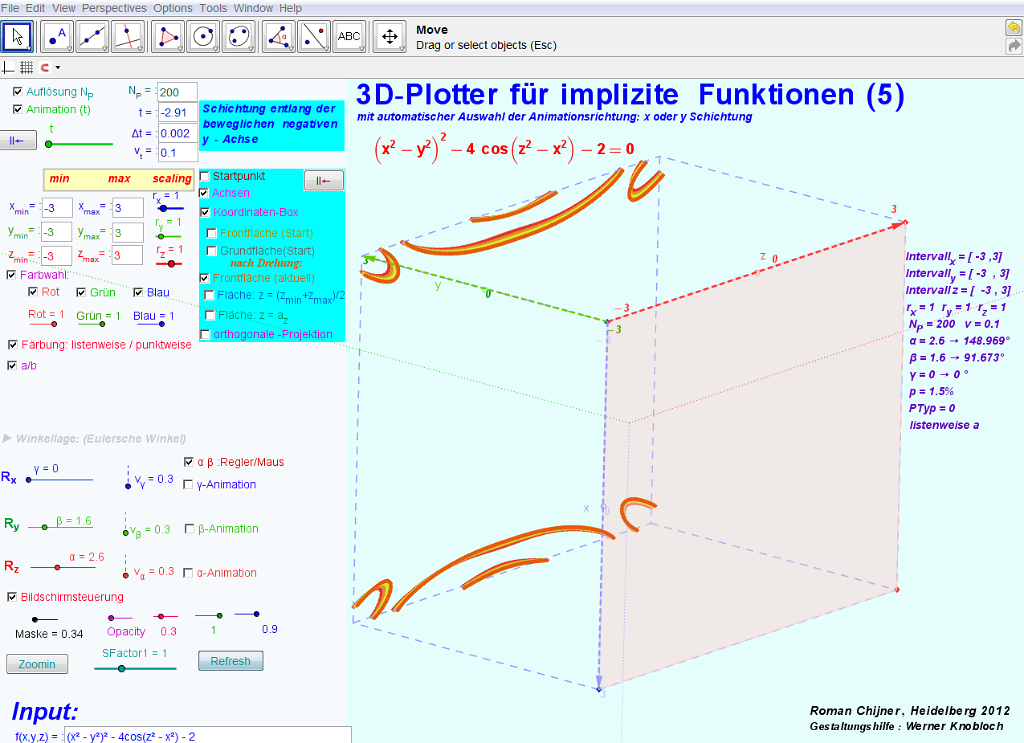Uncheck the Achsen checkbox
This screenshot has width=1024, height=743.
pyautogui.click(x=205, y=193)
